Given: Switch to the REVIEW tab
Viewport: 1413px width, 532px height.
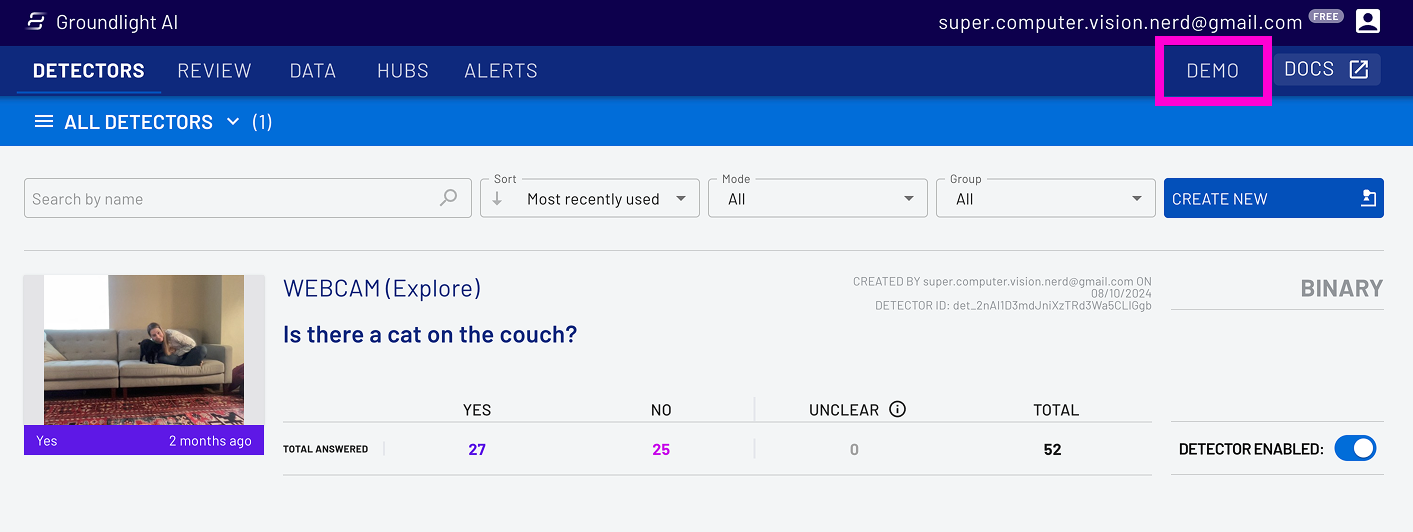Looking at the screenshot, I should [x=215, y=71].
